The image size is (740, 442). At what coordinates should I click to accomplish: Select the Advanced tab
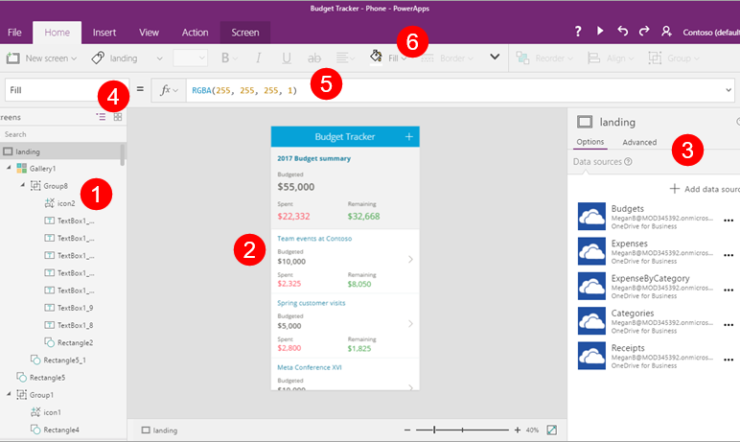pos(639,142)
